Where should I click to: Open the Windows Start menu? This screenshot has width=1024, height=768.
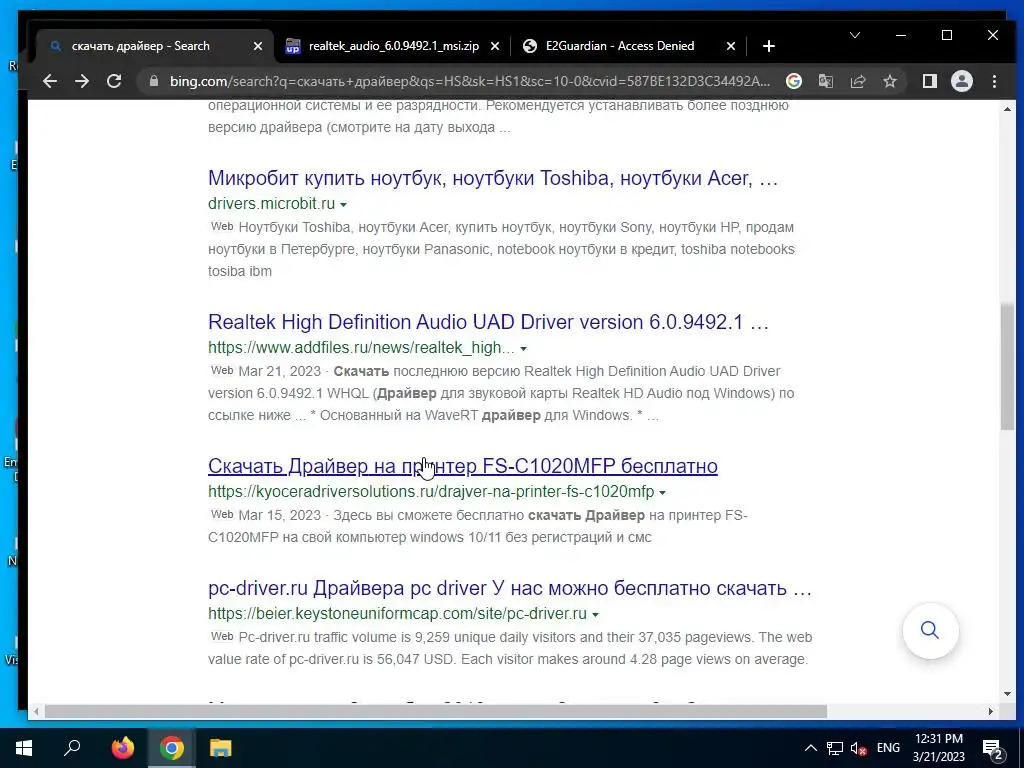(x=24, y=748)
